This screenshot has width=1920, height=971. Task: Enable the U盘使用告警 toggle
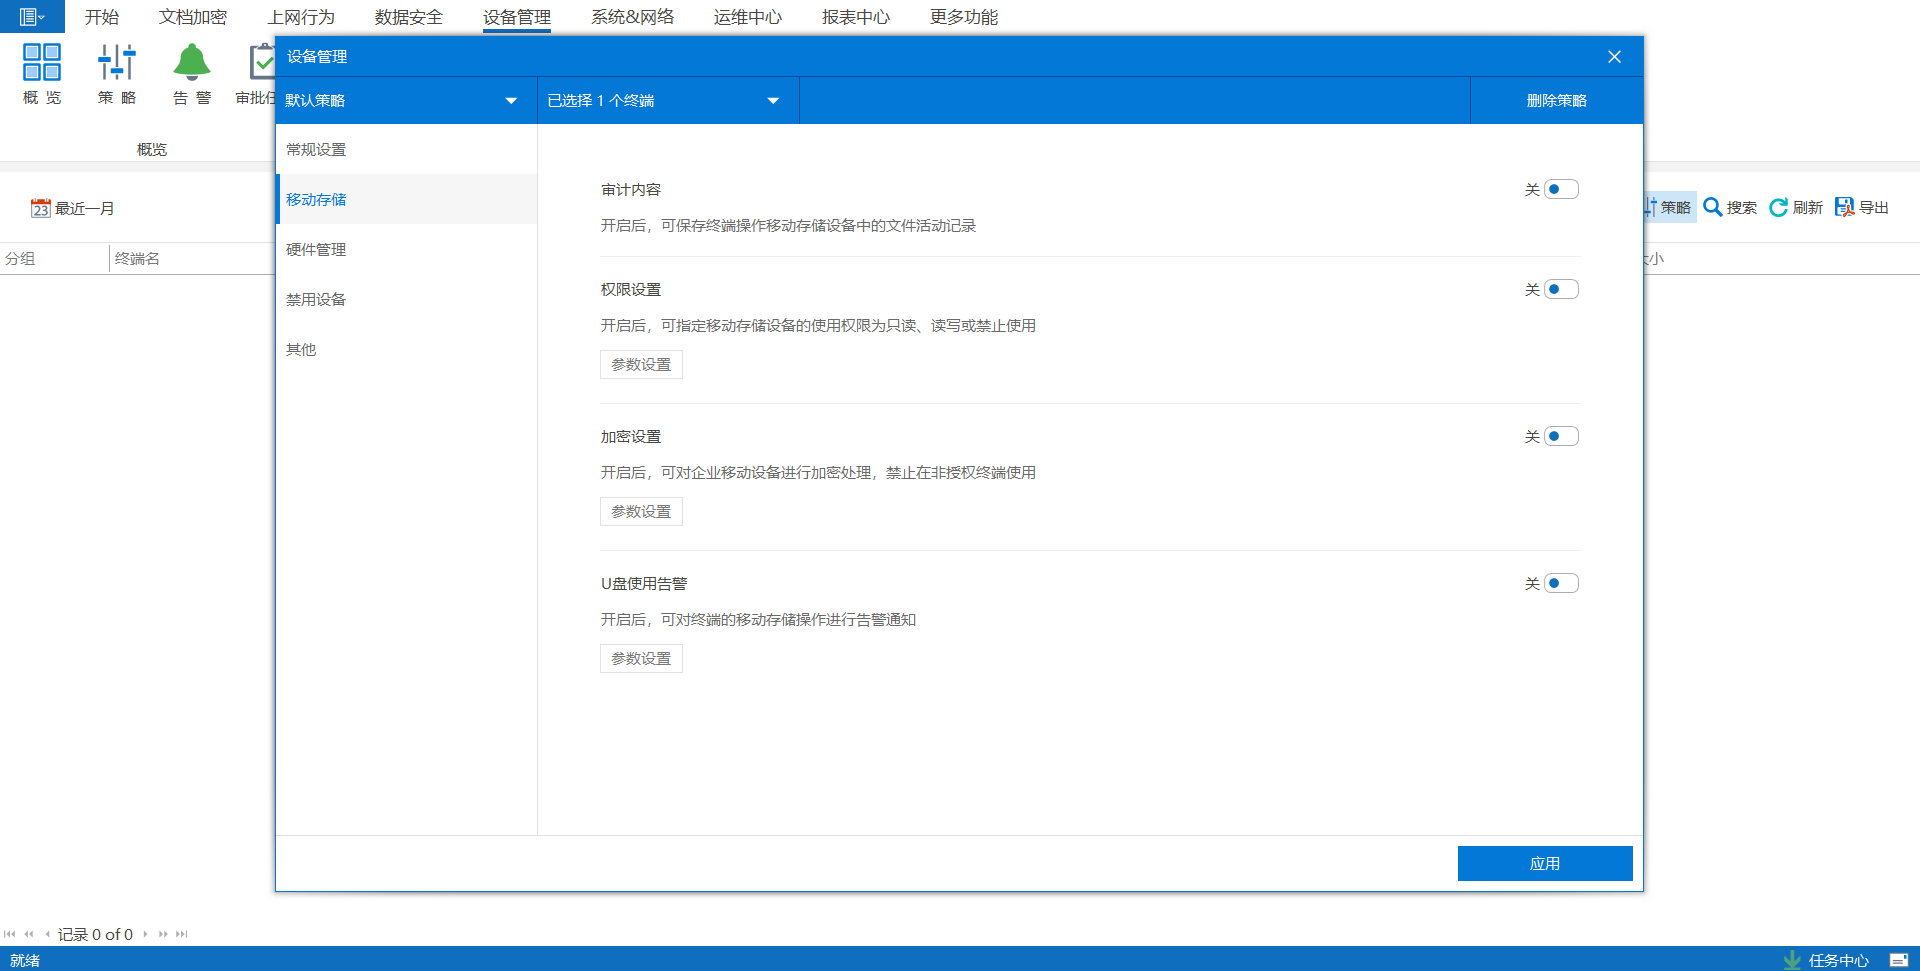(1560, 583)
